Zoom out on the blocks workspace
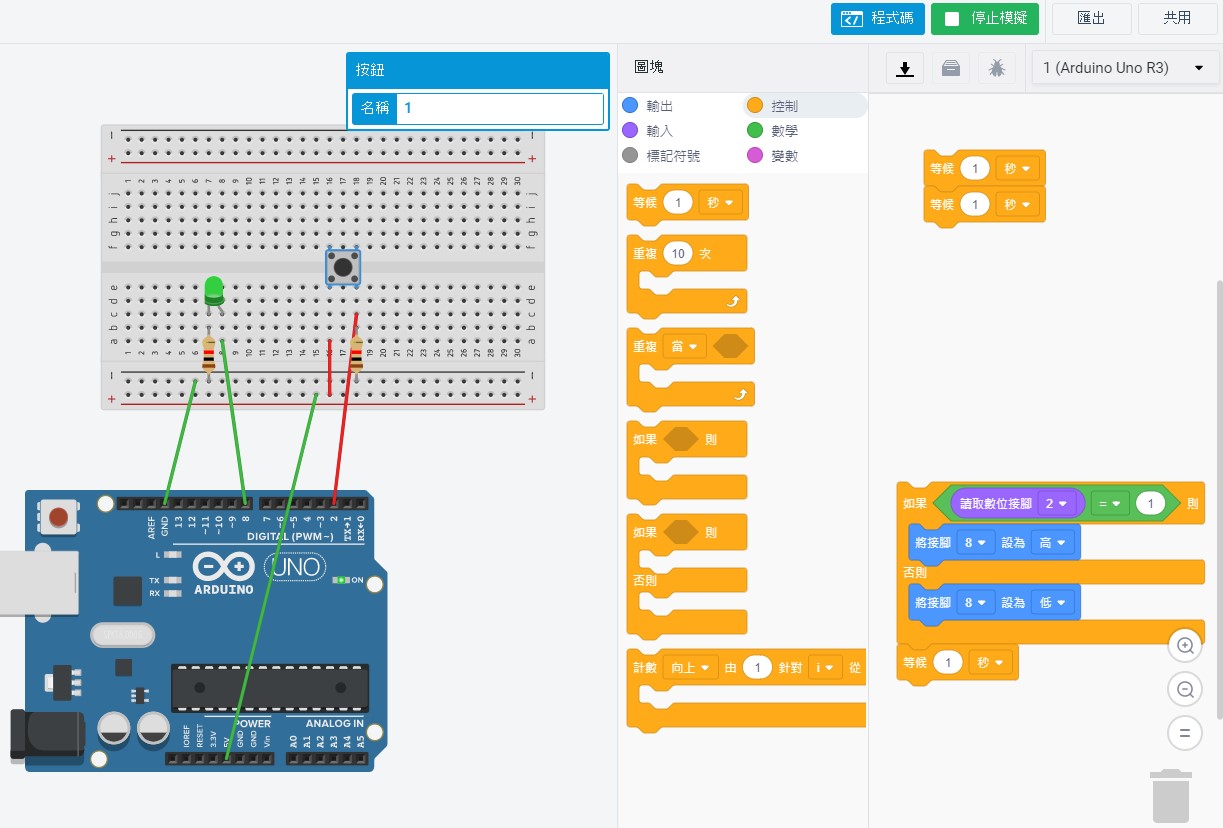 tap(1185, 689)
